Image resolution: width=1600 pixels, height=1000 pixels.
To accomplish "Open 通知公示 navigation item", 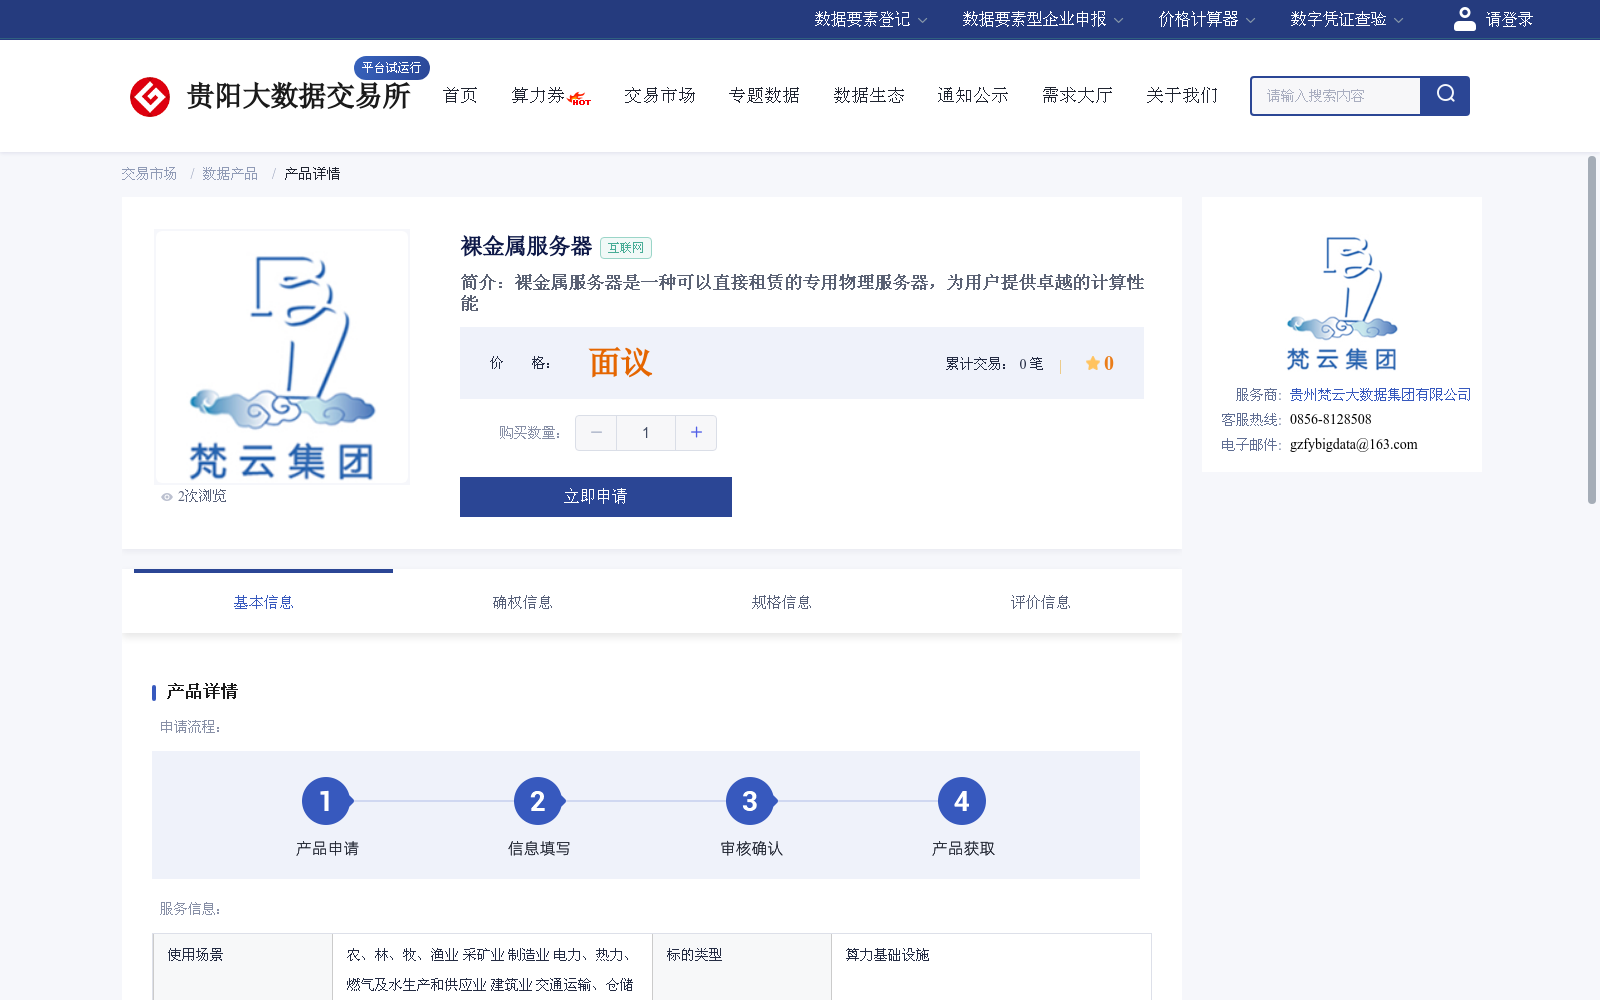I will (973, 95).
